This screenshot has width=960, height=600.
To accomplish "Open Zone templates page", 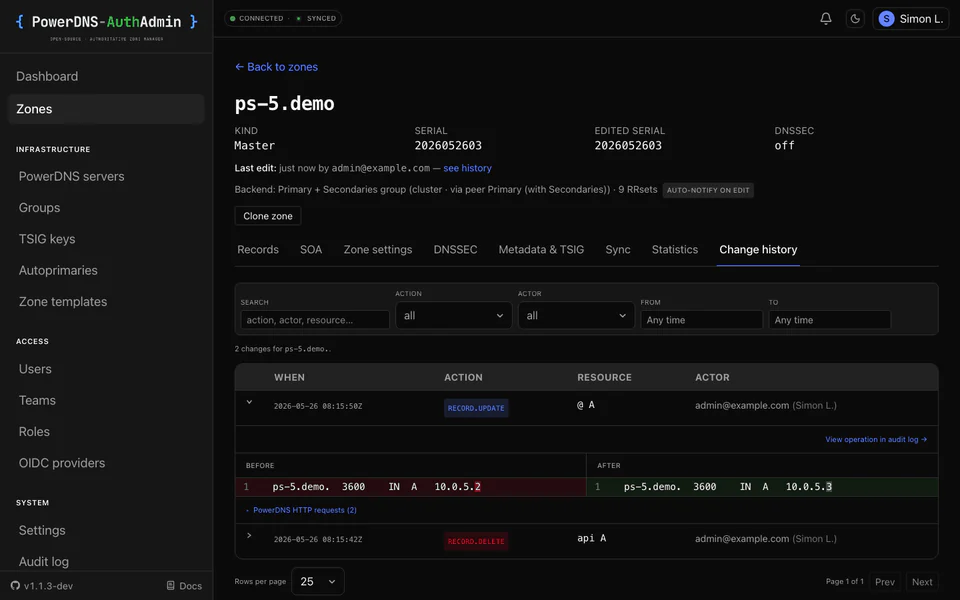I will tap(63, 302).
